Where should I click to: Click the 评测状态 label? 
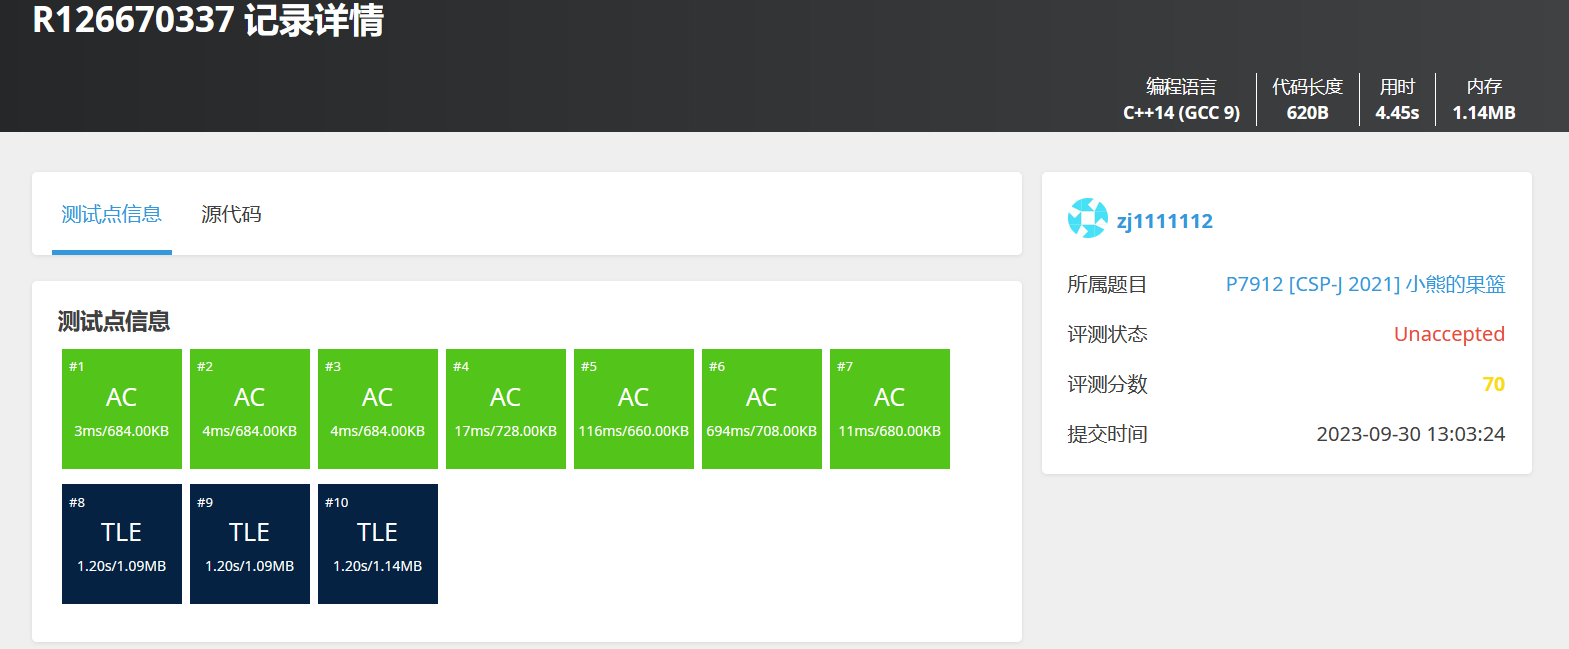(x=1107, y=334)
